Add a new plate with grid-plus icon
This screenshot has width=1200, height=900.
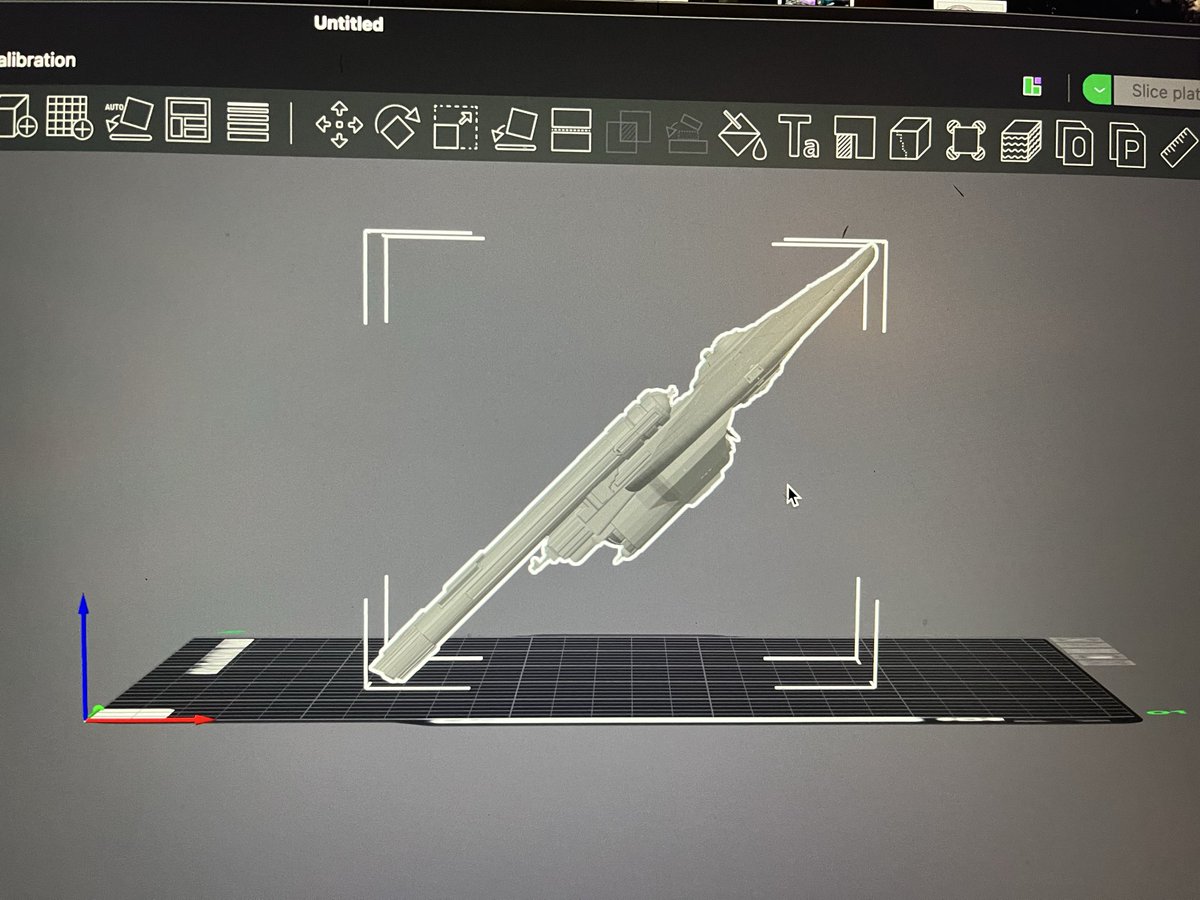[70, 118]
